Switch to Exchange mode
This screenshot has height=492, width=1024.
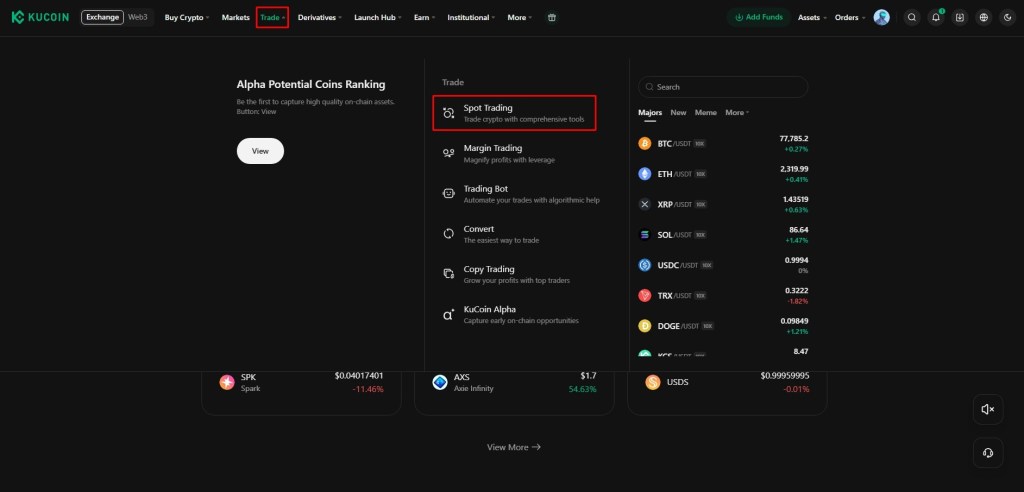pos(103,18)
